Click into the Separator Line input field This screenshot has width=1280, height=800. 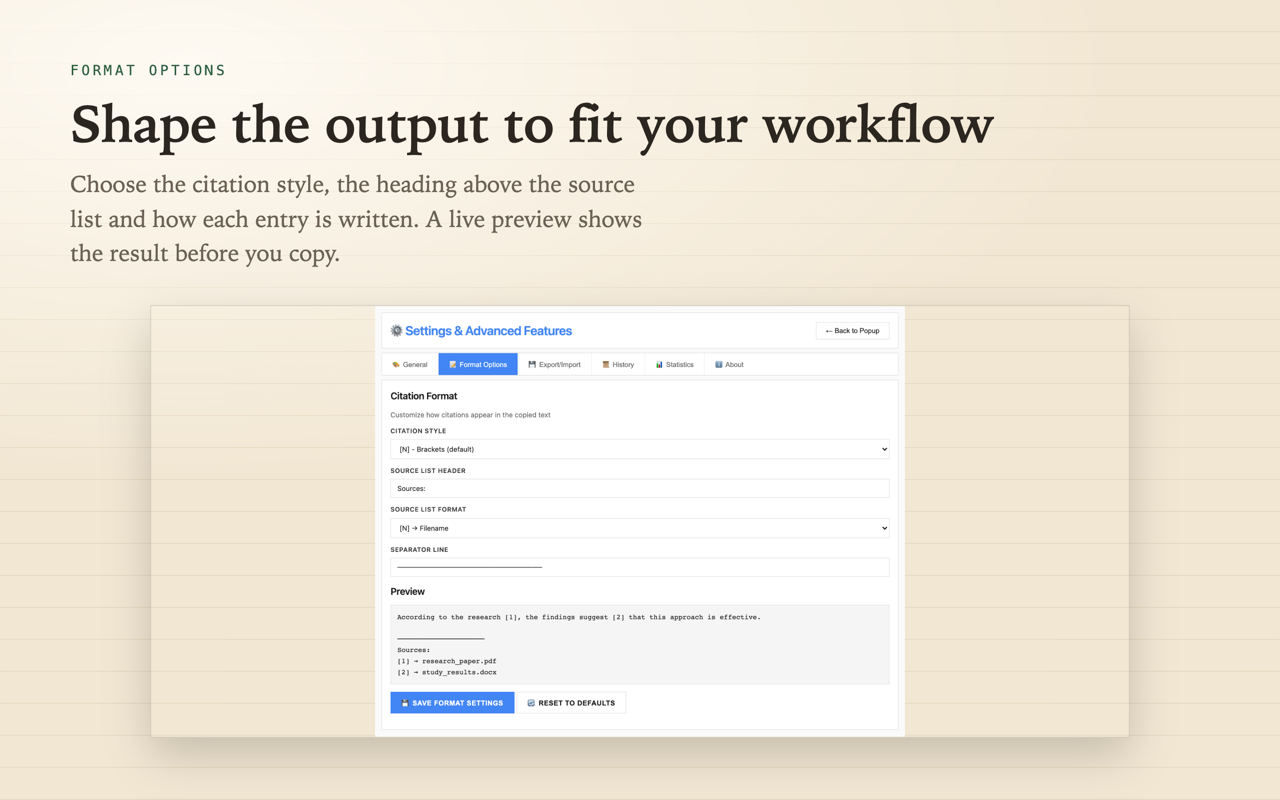(640, 567)
